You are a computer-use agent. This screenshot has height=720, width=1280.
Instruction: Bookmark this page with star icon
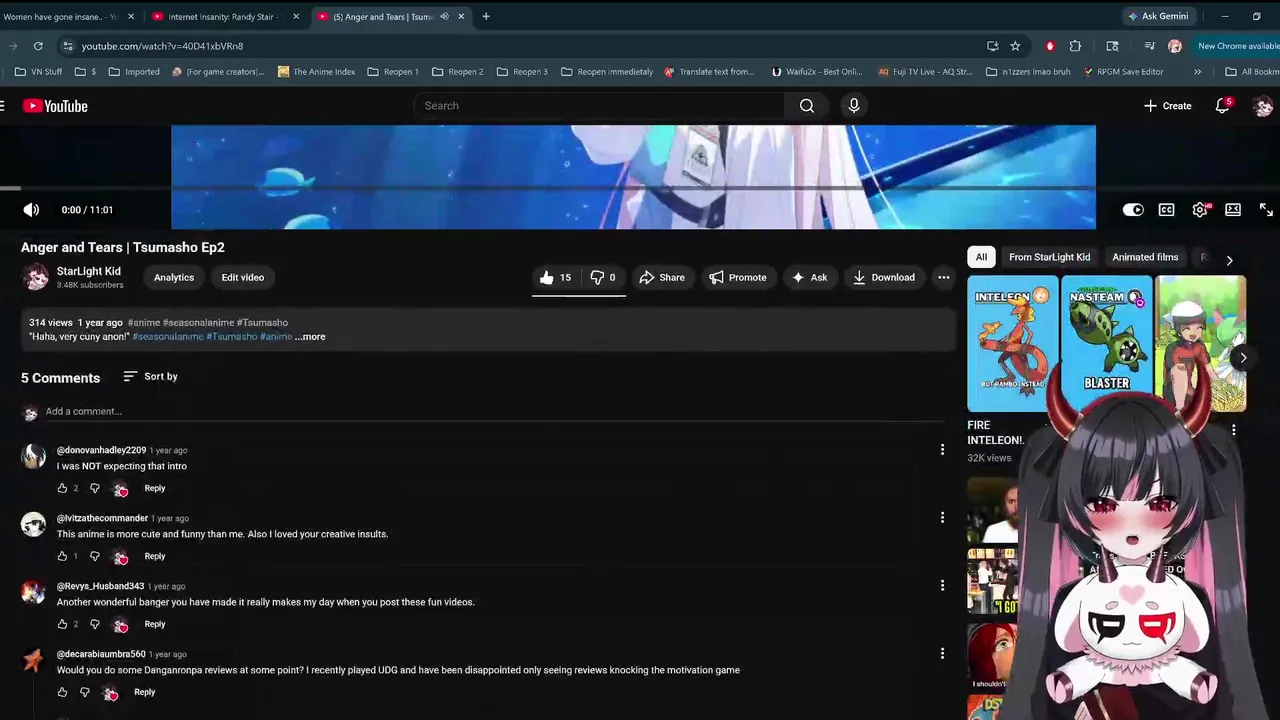1015,46
